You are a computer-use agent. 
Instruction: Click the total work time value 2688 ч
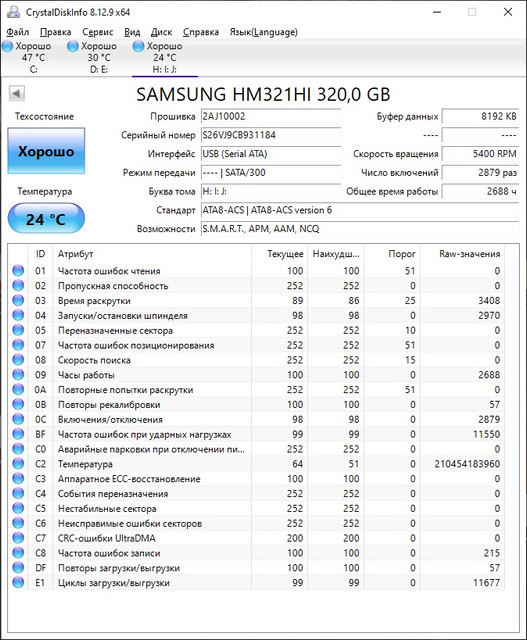(x=480, y=191)
